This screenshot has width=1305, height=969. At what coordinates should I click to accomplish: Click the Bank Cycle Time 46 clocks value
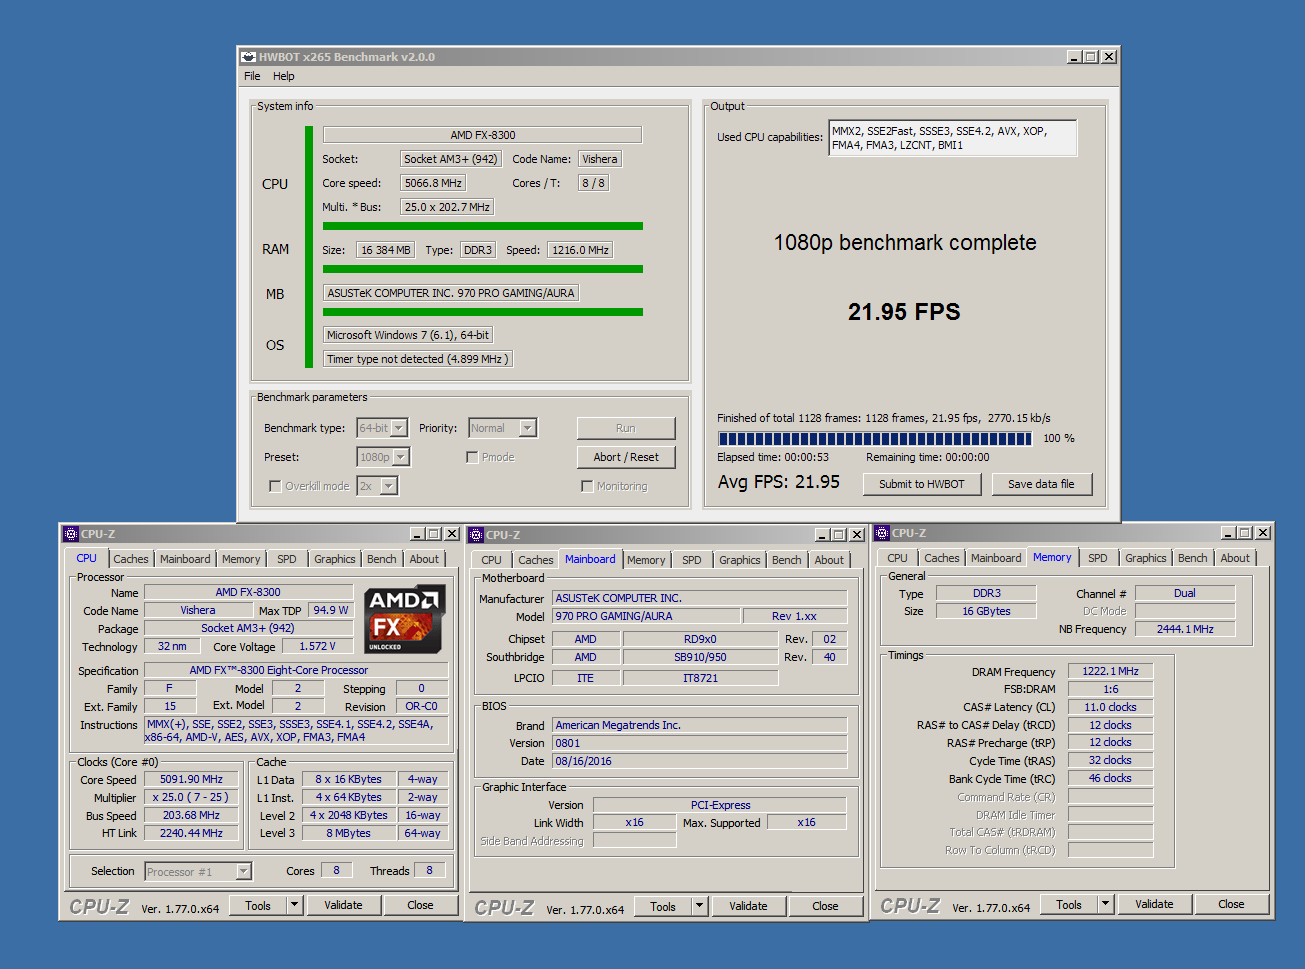[x=1110, y=778]
